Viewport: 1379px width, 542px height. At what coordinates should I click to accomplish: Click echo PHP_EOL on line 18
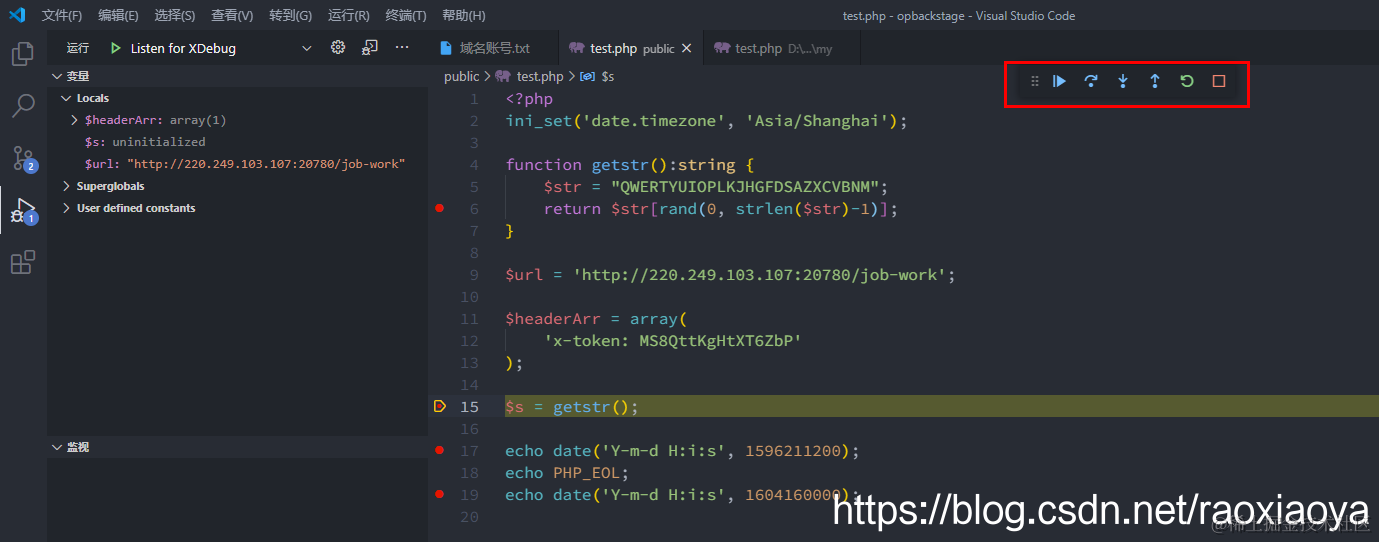[568, 472]
